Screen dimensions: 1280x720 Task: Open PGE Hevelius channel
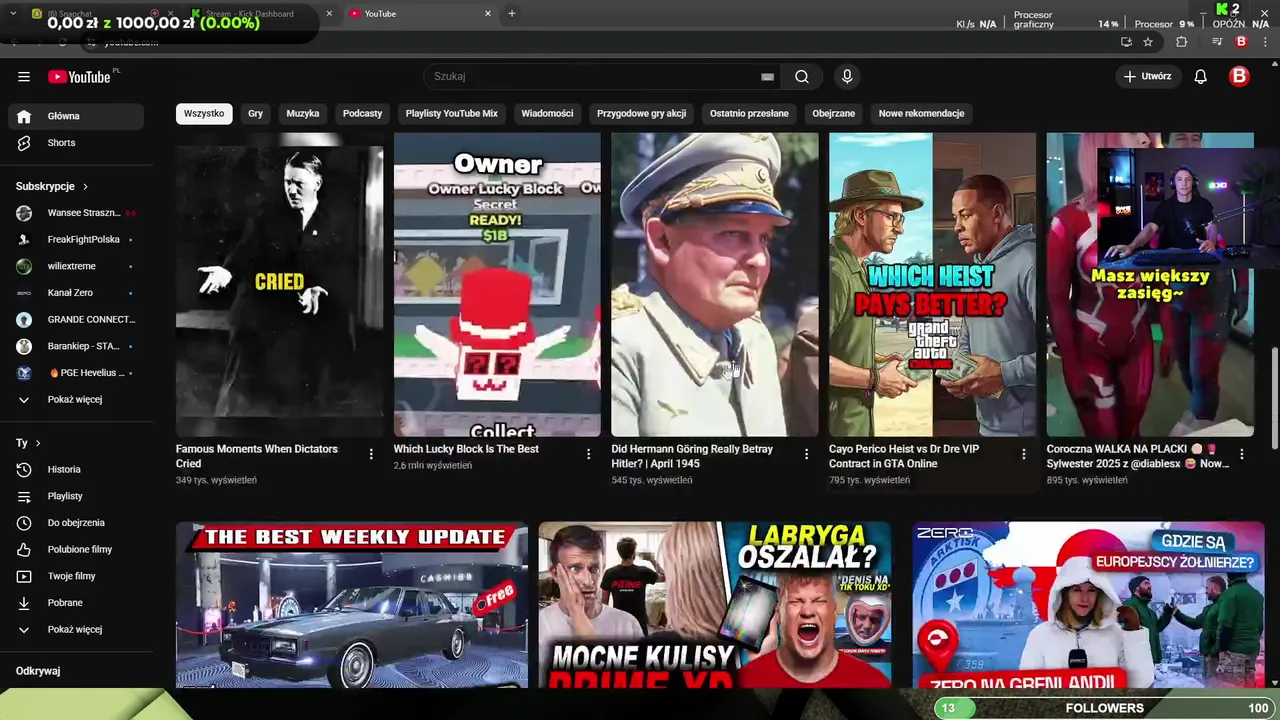click(76, 373)
